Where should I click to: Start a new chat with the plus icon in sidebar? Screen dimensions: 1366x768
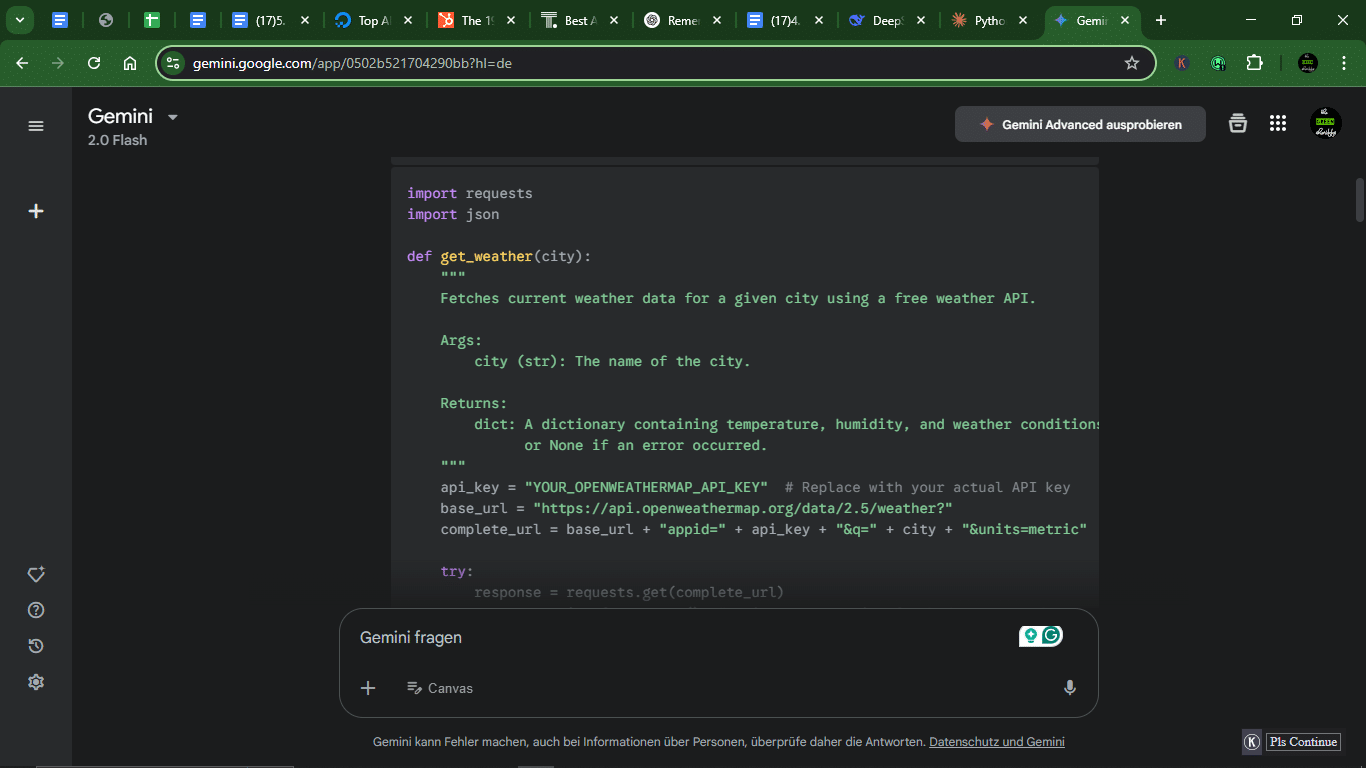36,211
